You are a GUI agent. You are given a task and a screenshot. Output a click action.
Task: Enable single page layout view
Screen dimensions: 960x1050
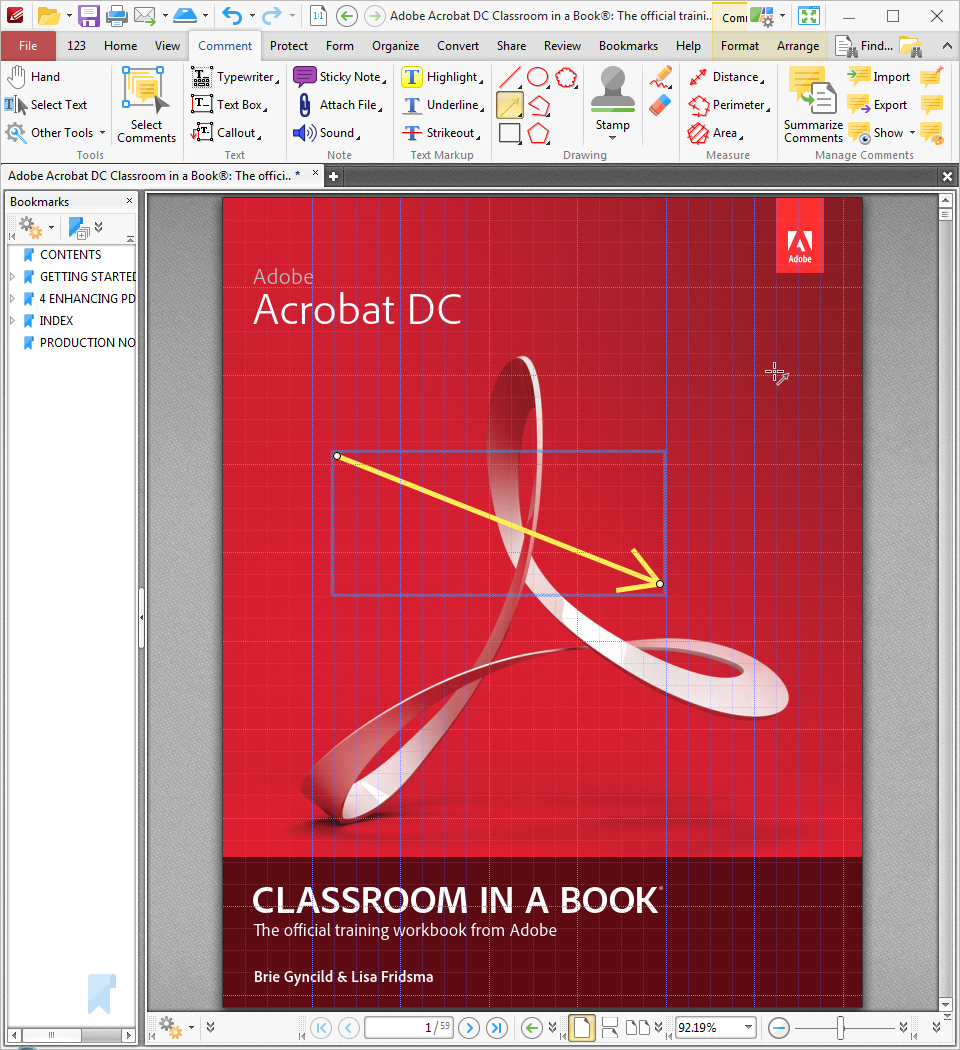click(x=582, y=1027)
